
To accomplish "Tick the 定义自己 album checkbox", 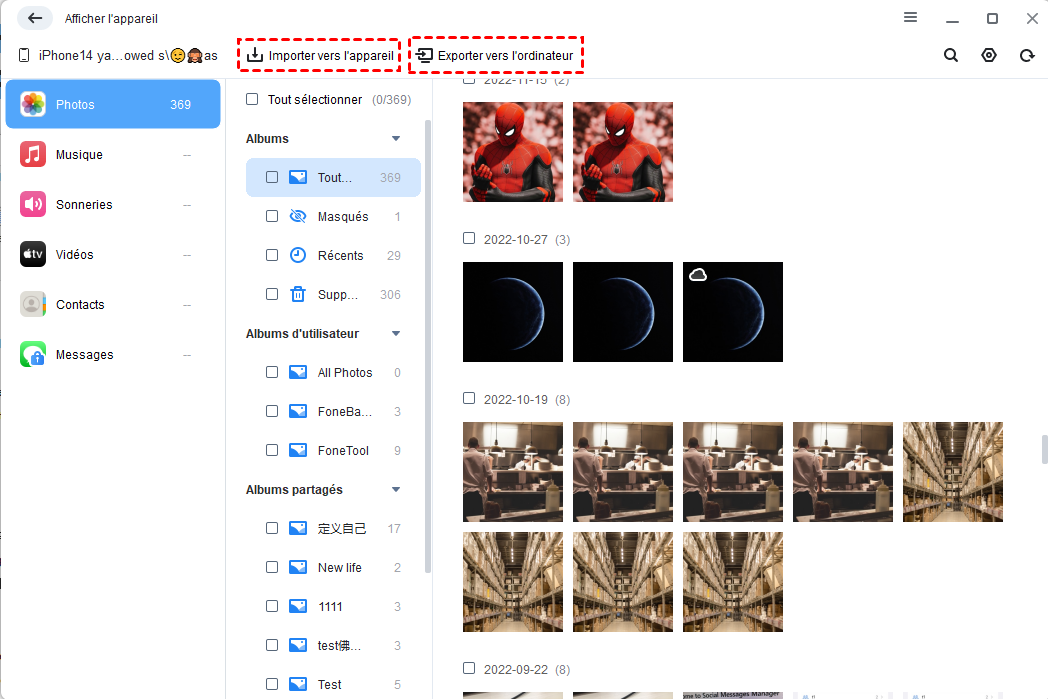I will [272, 528].
